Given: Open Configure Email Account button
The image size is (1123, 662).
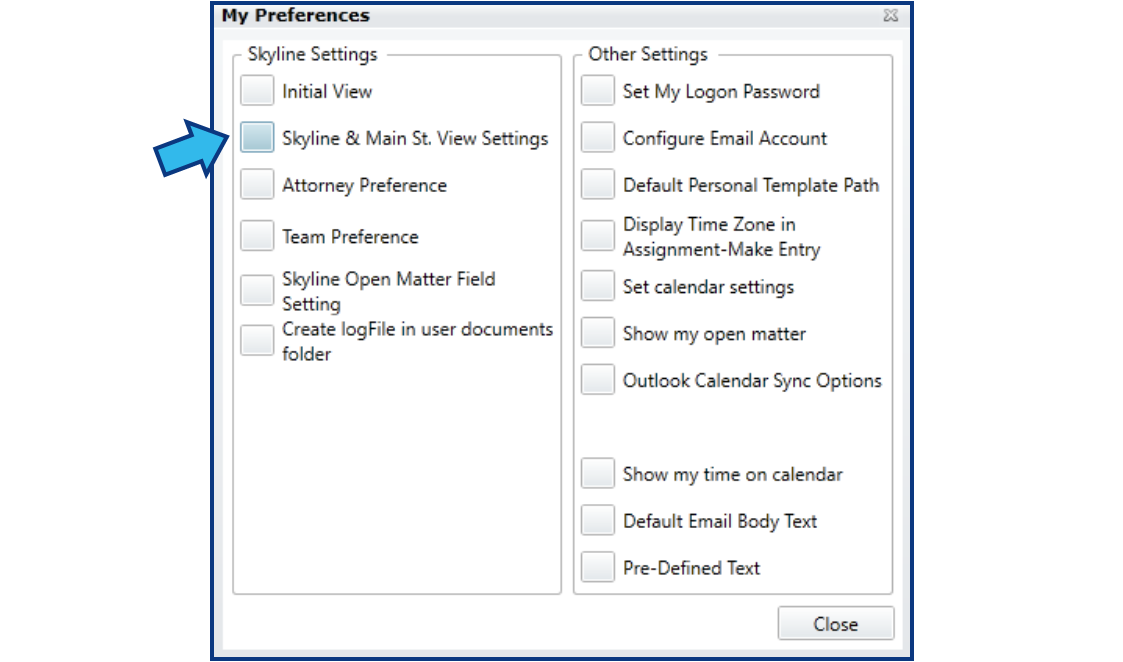Looking at the screenshot, I should [x=598, y=137].
